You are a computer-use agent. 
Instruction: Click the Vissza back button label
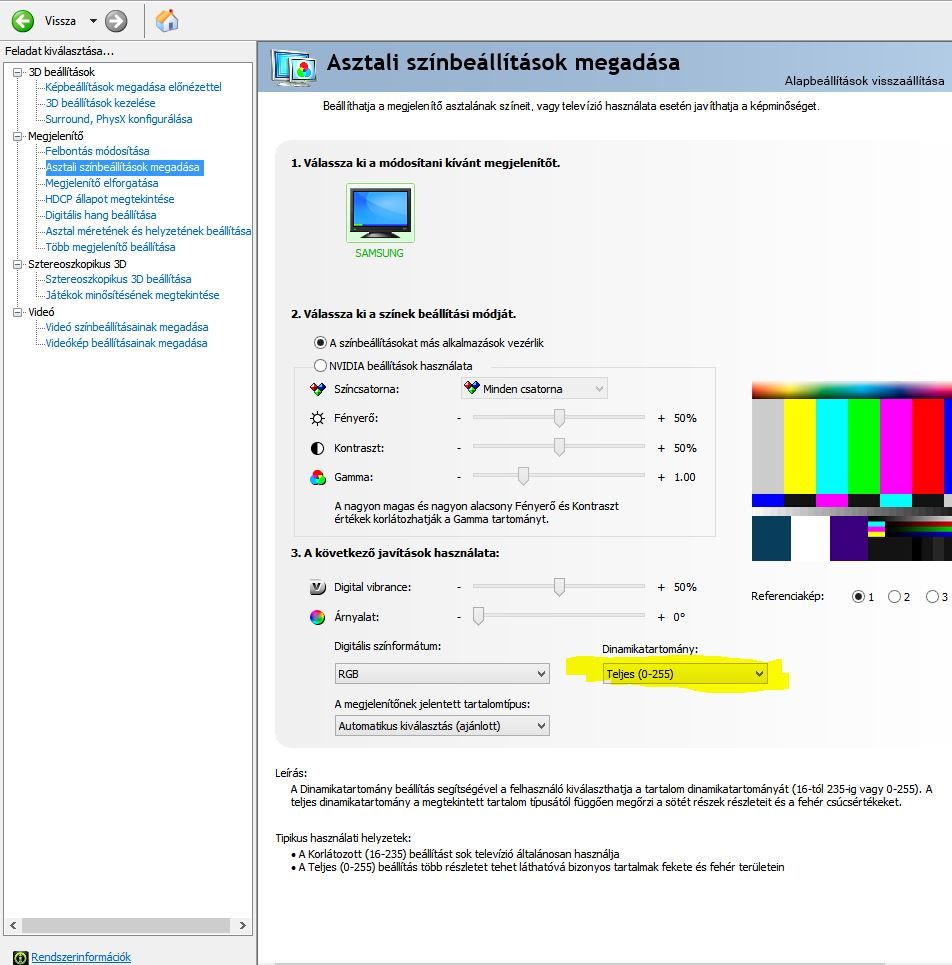pos(60,21)
